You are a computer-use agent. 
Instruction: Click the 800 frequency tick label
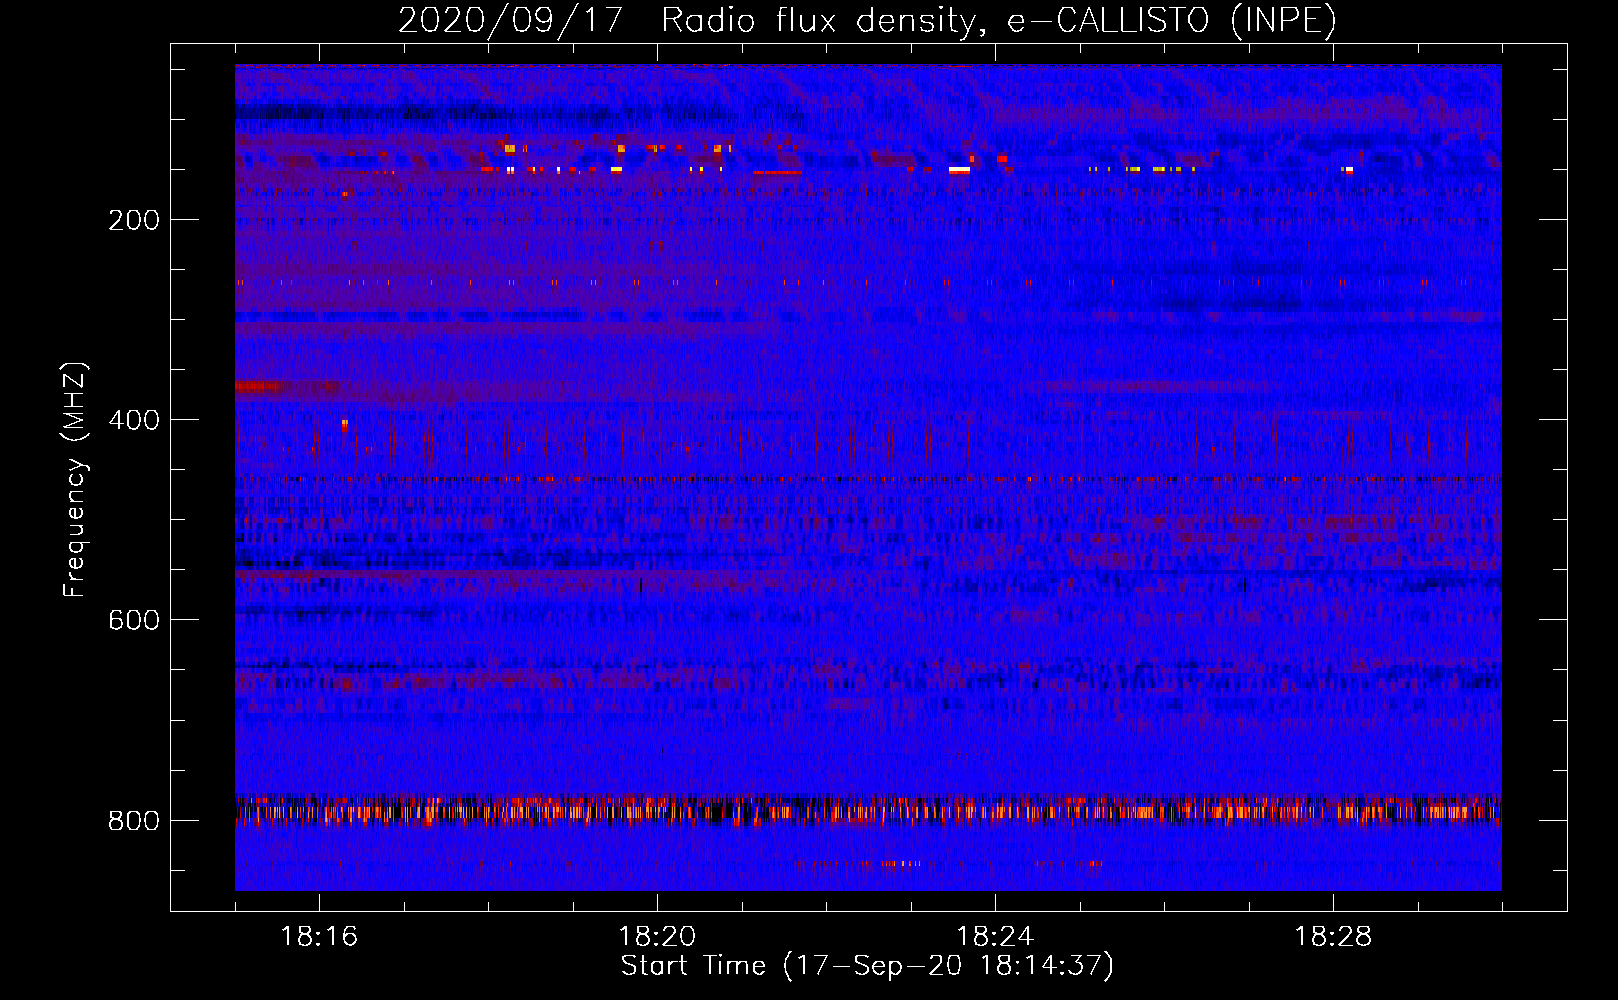tap(134, 821)
